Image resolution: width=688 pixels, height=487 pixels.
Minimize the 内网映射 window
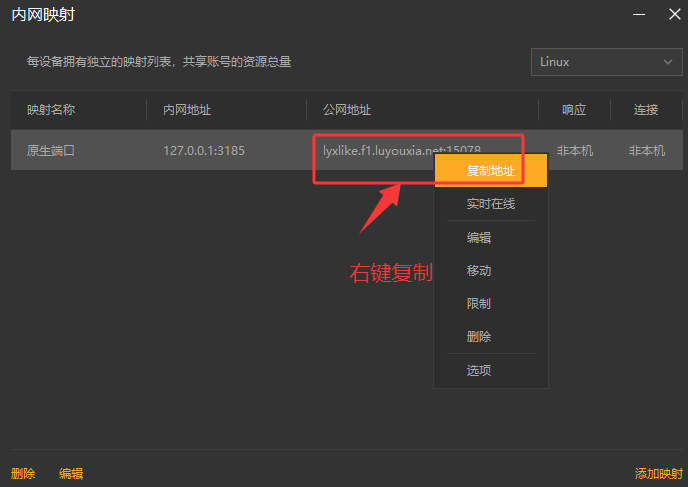639,14
